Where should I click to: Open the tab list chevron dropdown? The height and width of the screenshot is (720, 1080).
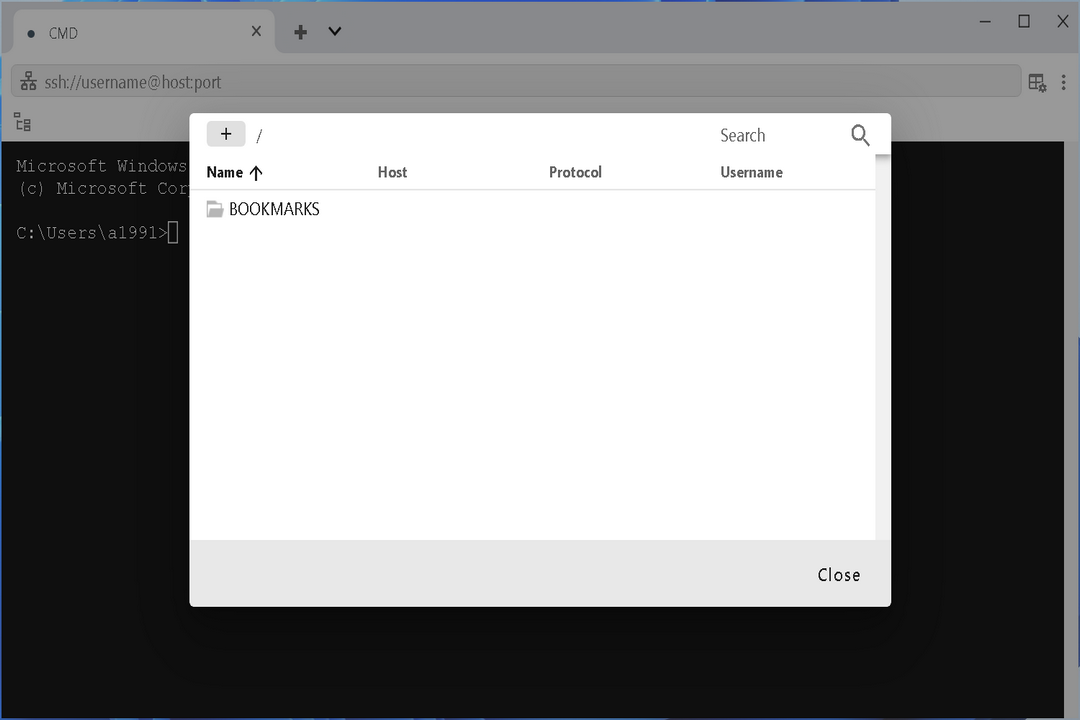coord(334,31)
